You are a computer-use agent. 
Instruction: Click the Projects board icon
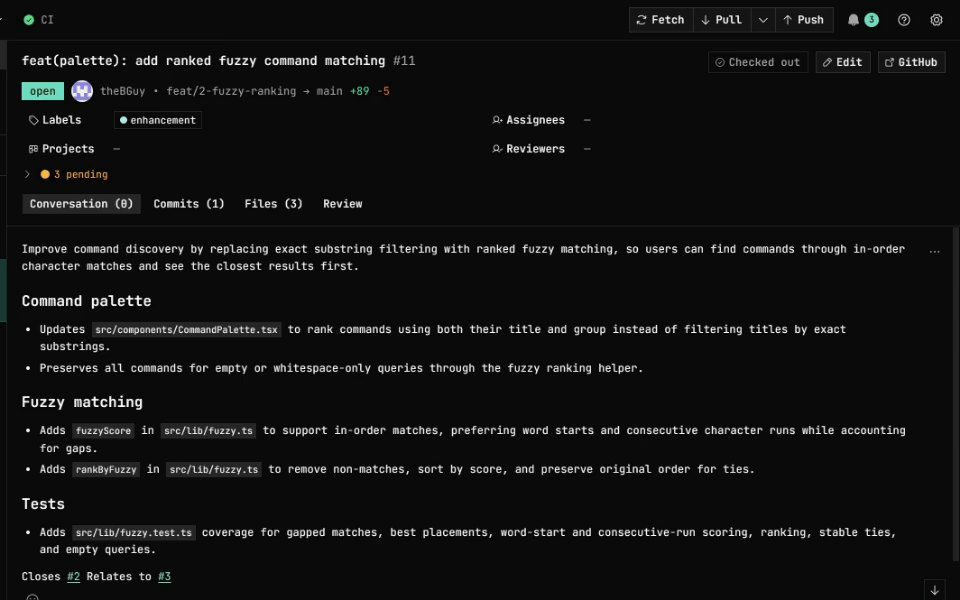coord(33,149)
